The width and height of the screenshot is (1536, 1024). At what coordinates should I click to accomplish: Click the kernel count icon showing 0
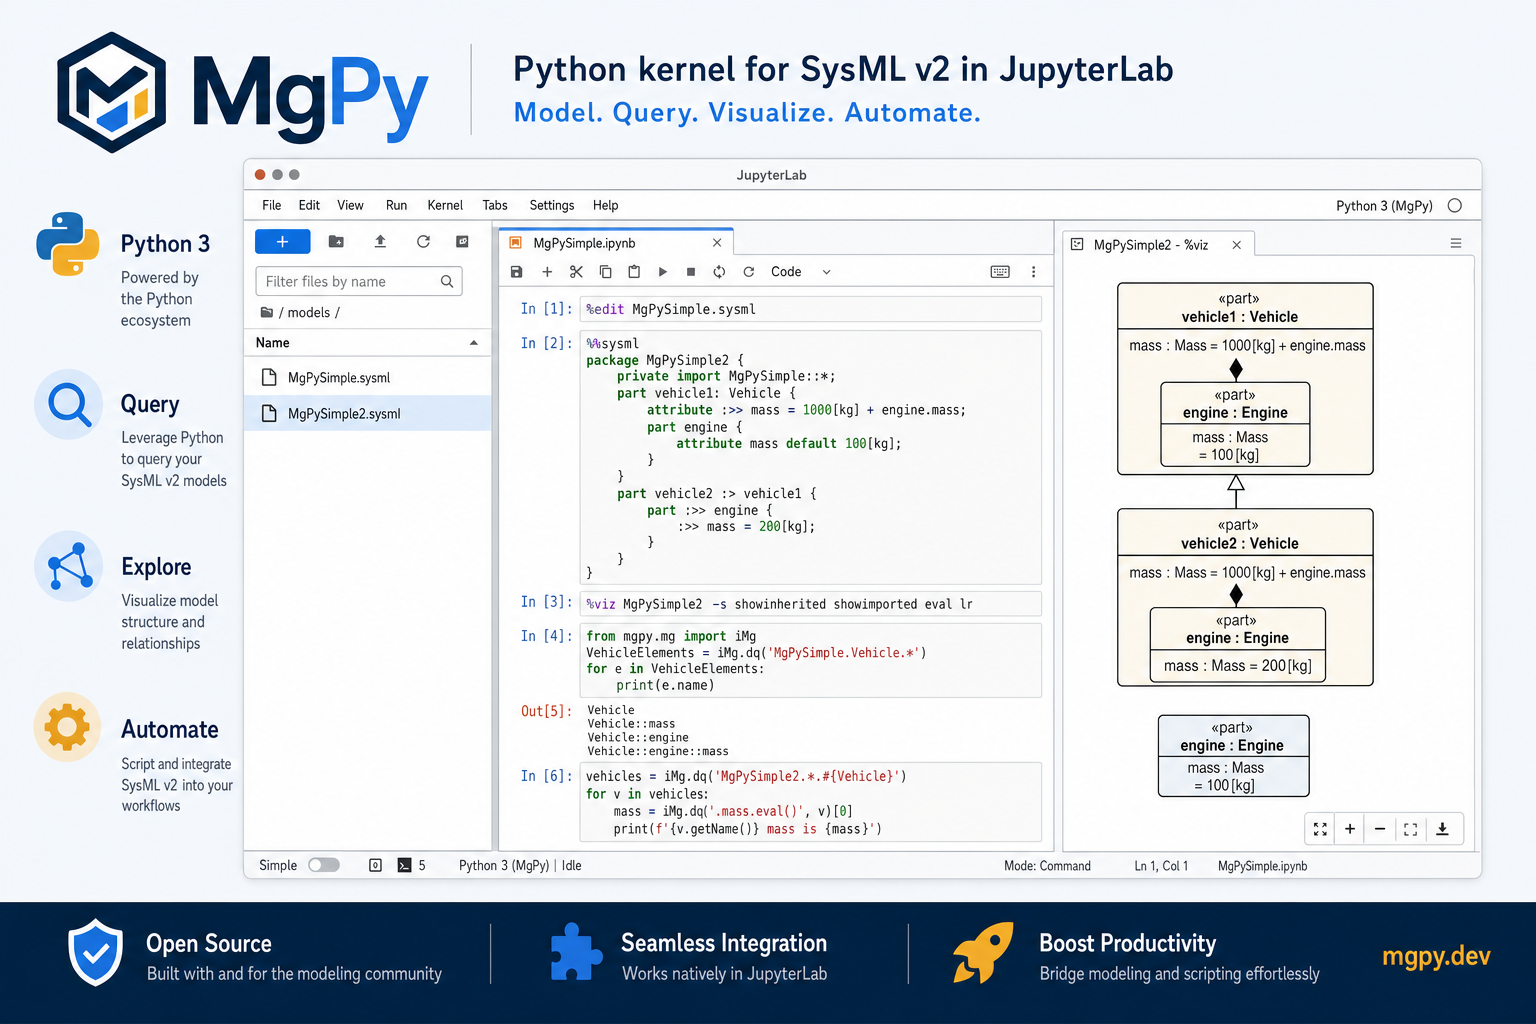coord(375,866)
